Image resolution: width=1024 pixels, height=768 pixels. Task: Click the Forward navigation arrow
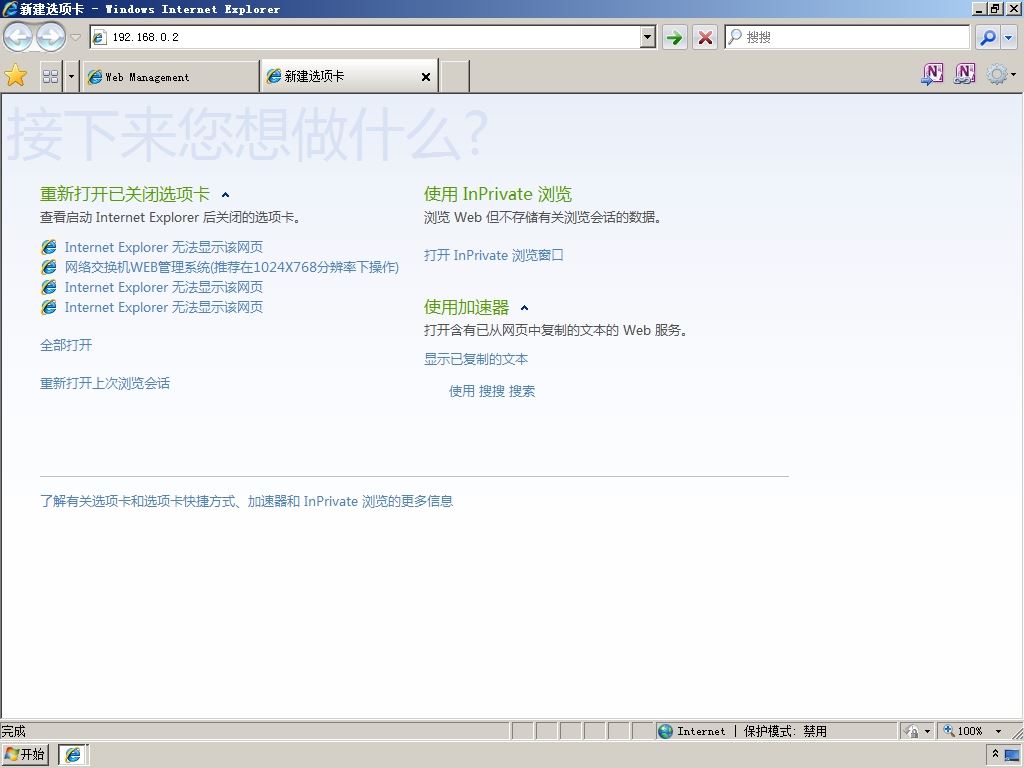(x=50, y=37)
